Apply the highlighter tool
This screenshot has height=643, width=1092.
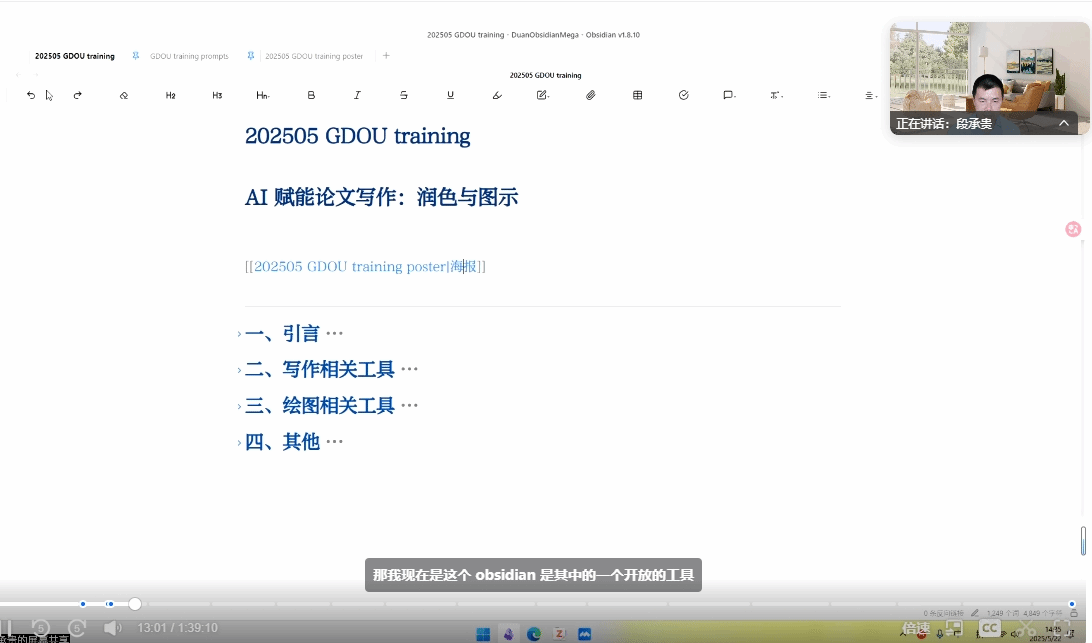point(497,95)
